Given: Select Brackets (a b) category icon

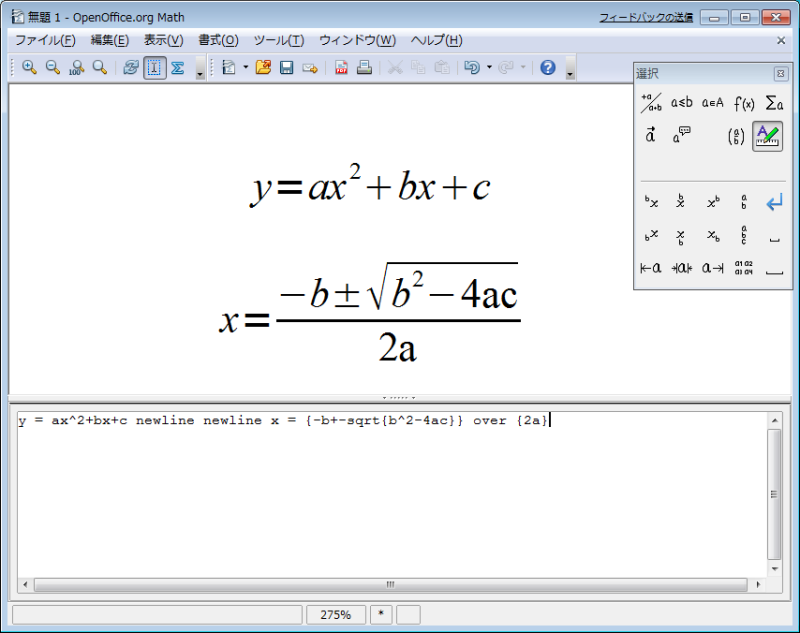Looking at the screenshot, I should tap(736, 136).
